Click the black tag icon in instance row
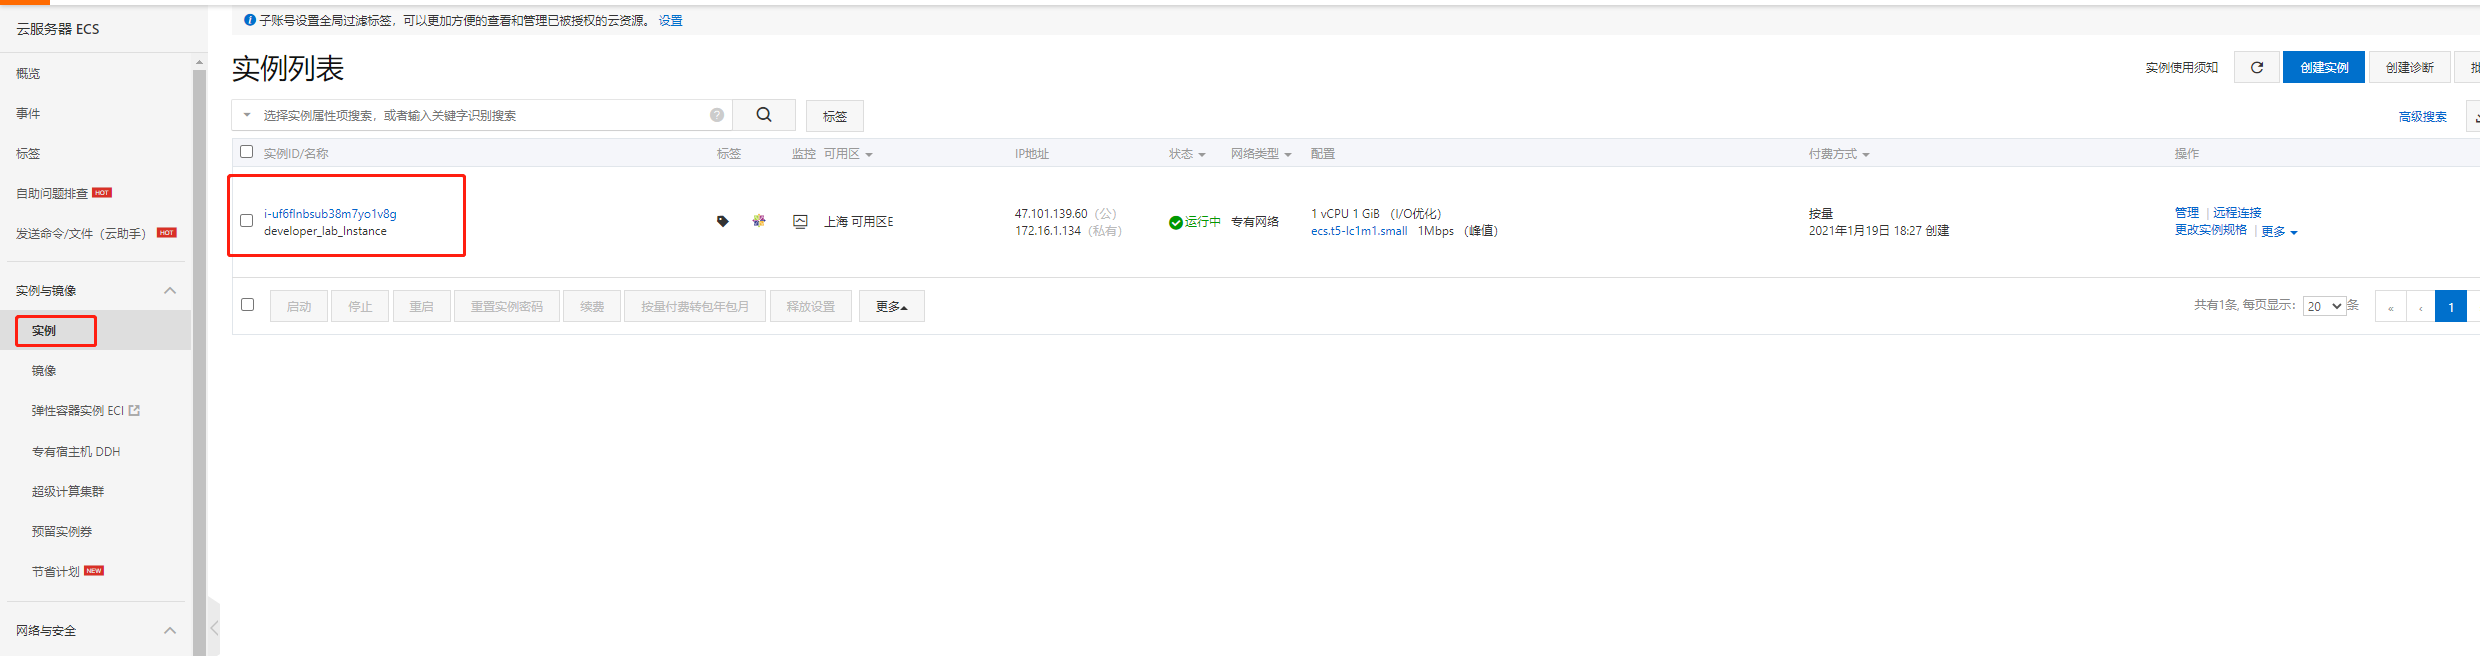Viewport: 2480px width, 656px height. tap(723, 221)
